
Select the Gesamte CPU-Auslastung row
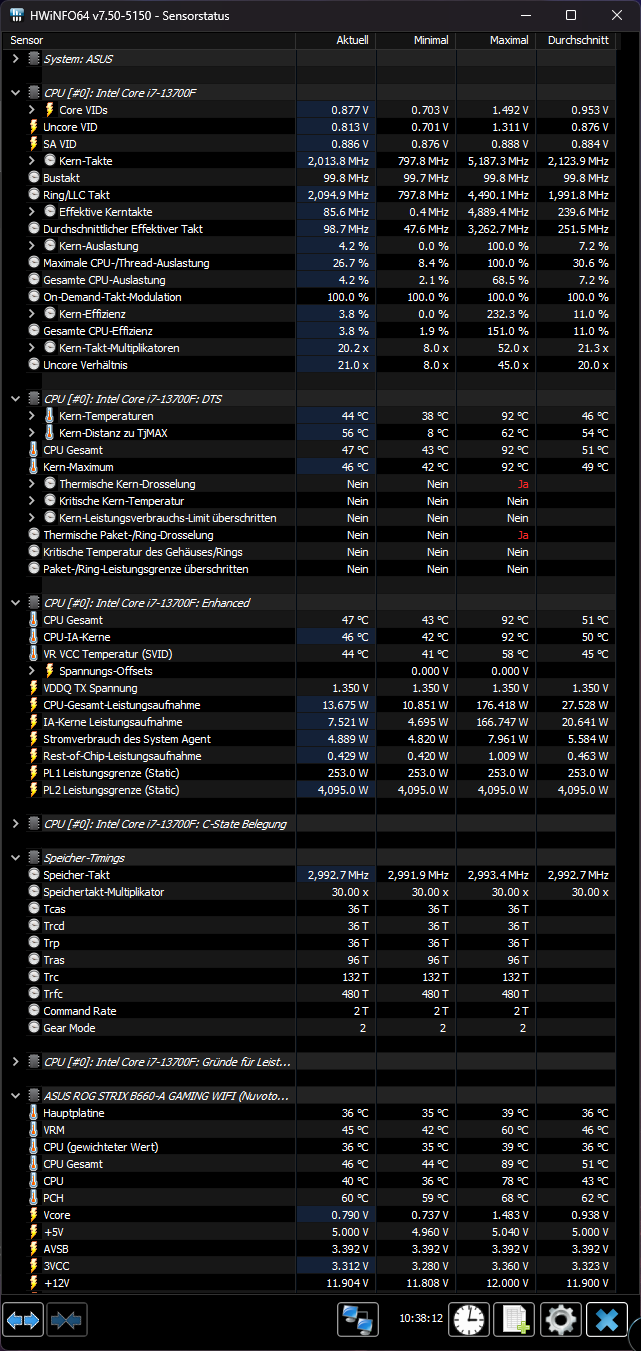click(309, 280)
